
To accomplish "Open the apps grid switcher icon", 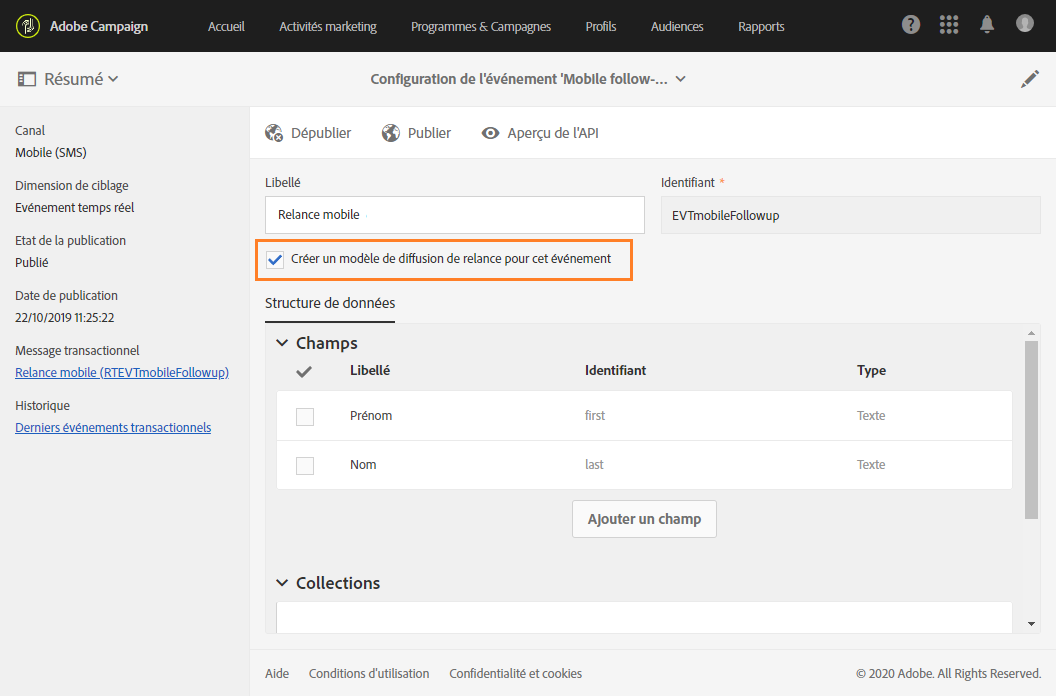I will pyautogui.click(x=949, y=25).
